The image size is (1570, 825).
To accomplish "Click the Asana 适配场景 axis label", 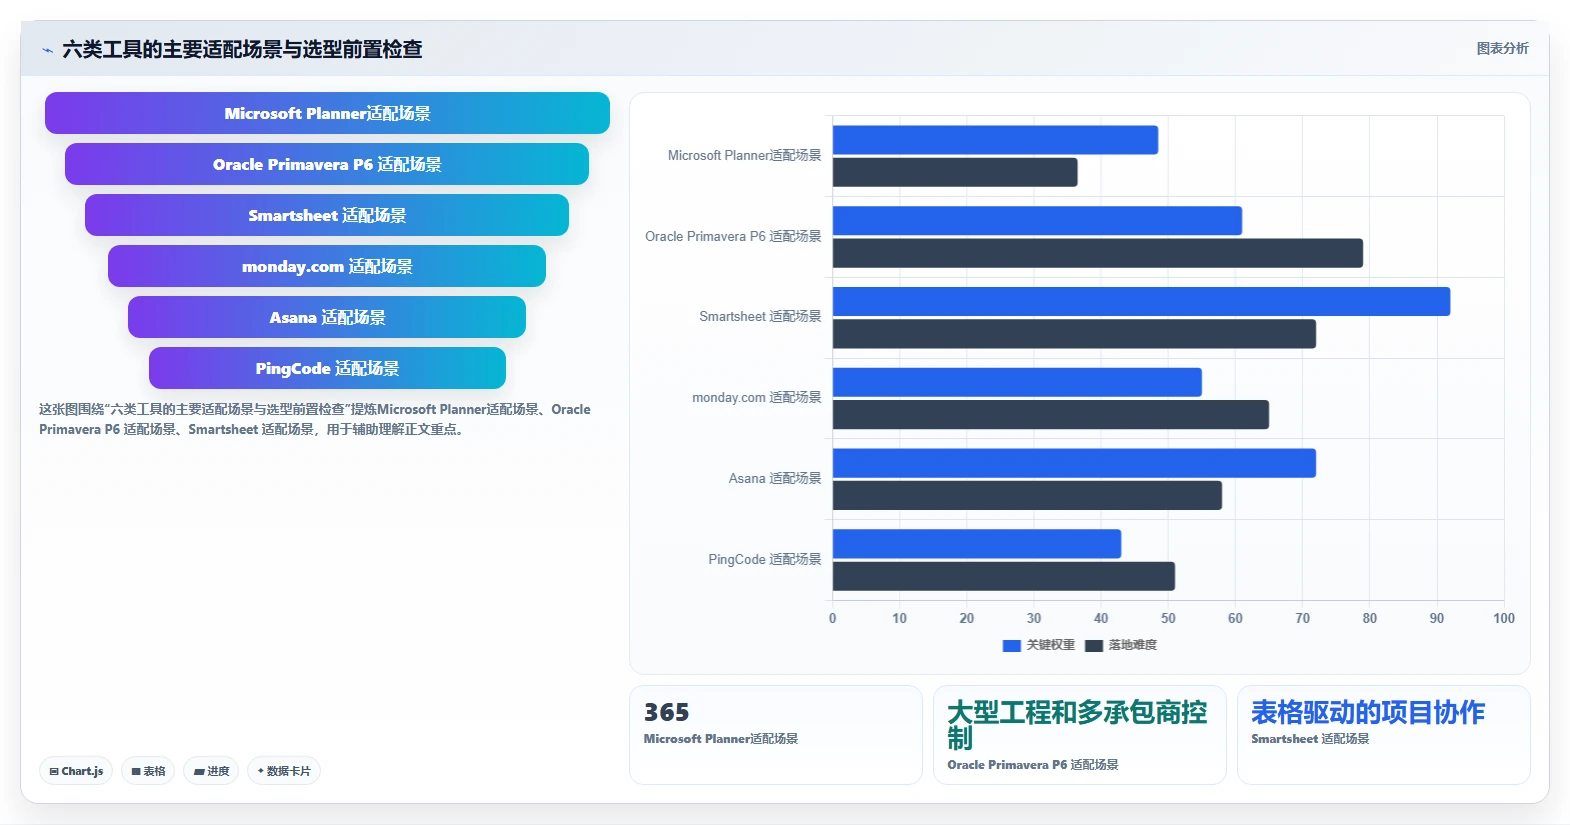I will [x=774, y=479].
